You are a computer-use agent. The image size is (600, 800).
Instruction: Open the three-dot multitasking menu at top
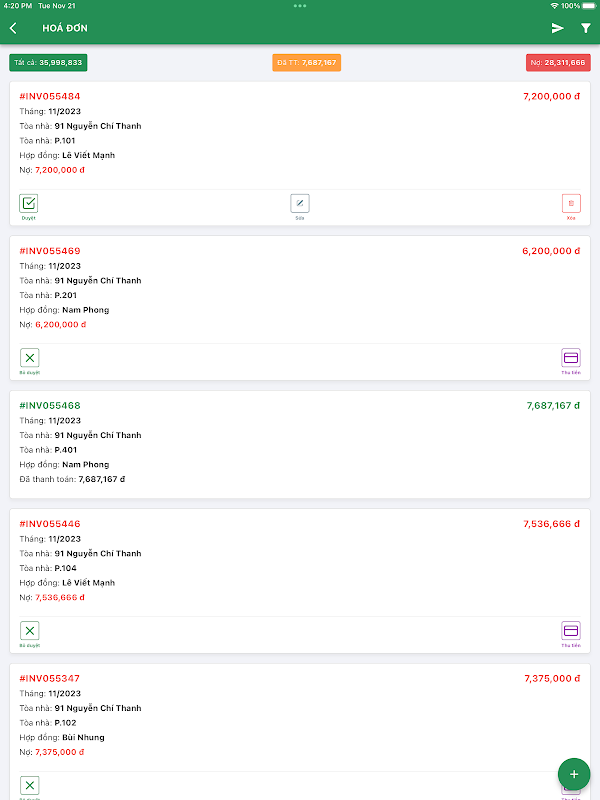[x=300, y=5]
